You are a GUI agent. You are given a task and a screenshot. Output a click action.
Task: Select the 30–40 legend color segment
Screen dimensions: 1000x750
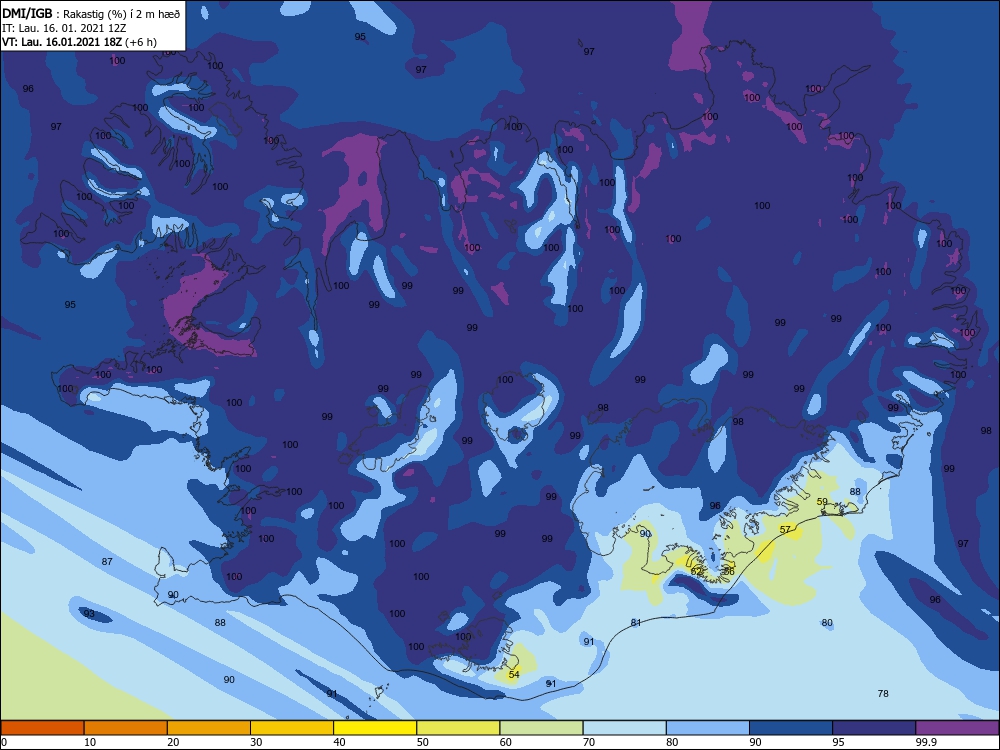292,728
